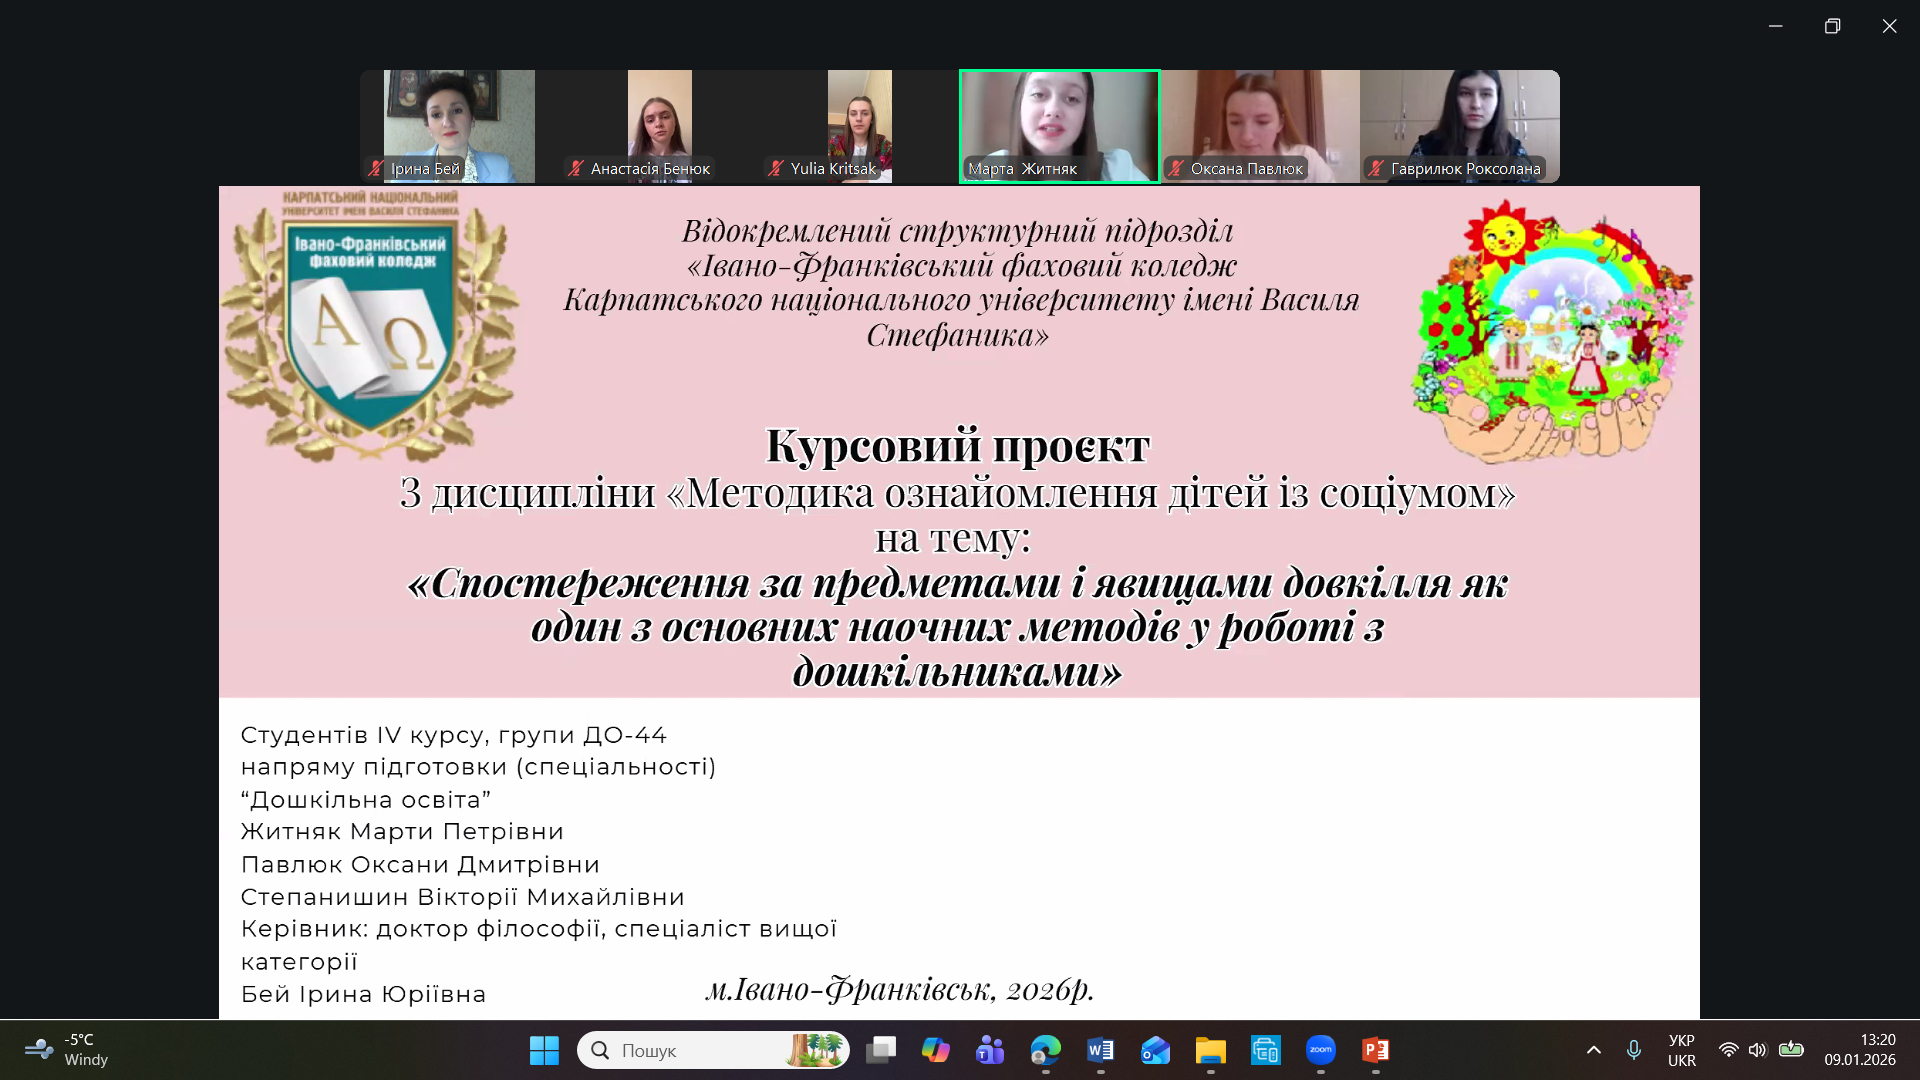Viewport: 1920px width, 1080px height.
Task: Open the Windows Start menu
Action: point(544,1050)
